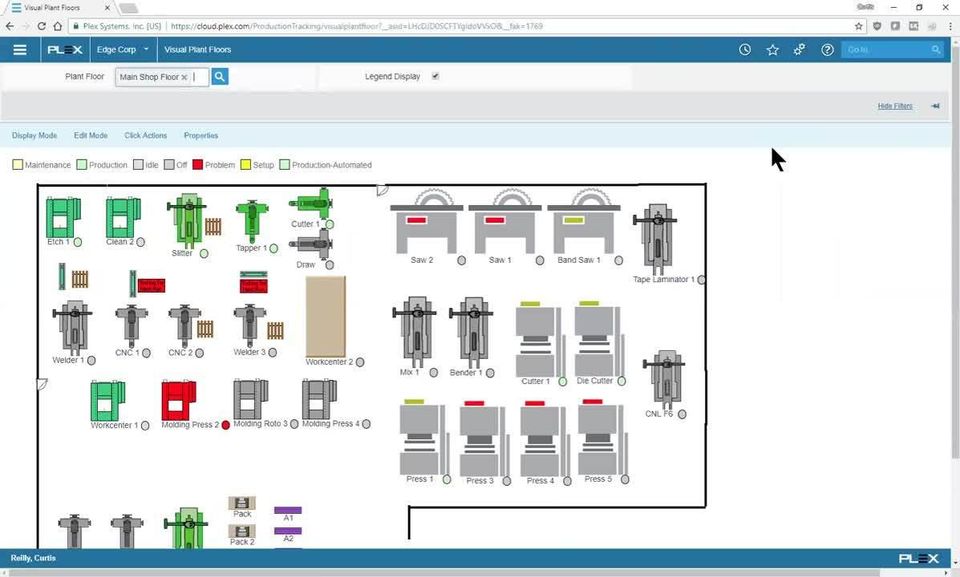
Task: Select the Slitter machine icon
Action: (188, 221)
